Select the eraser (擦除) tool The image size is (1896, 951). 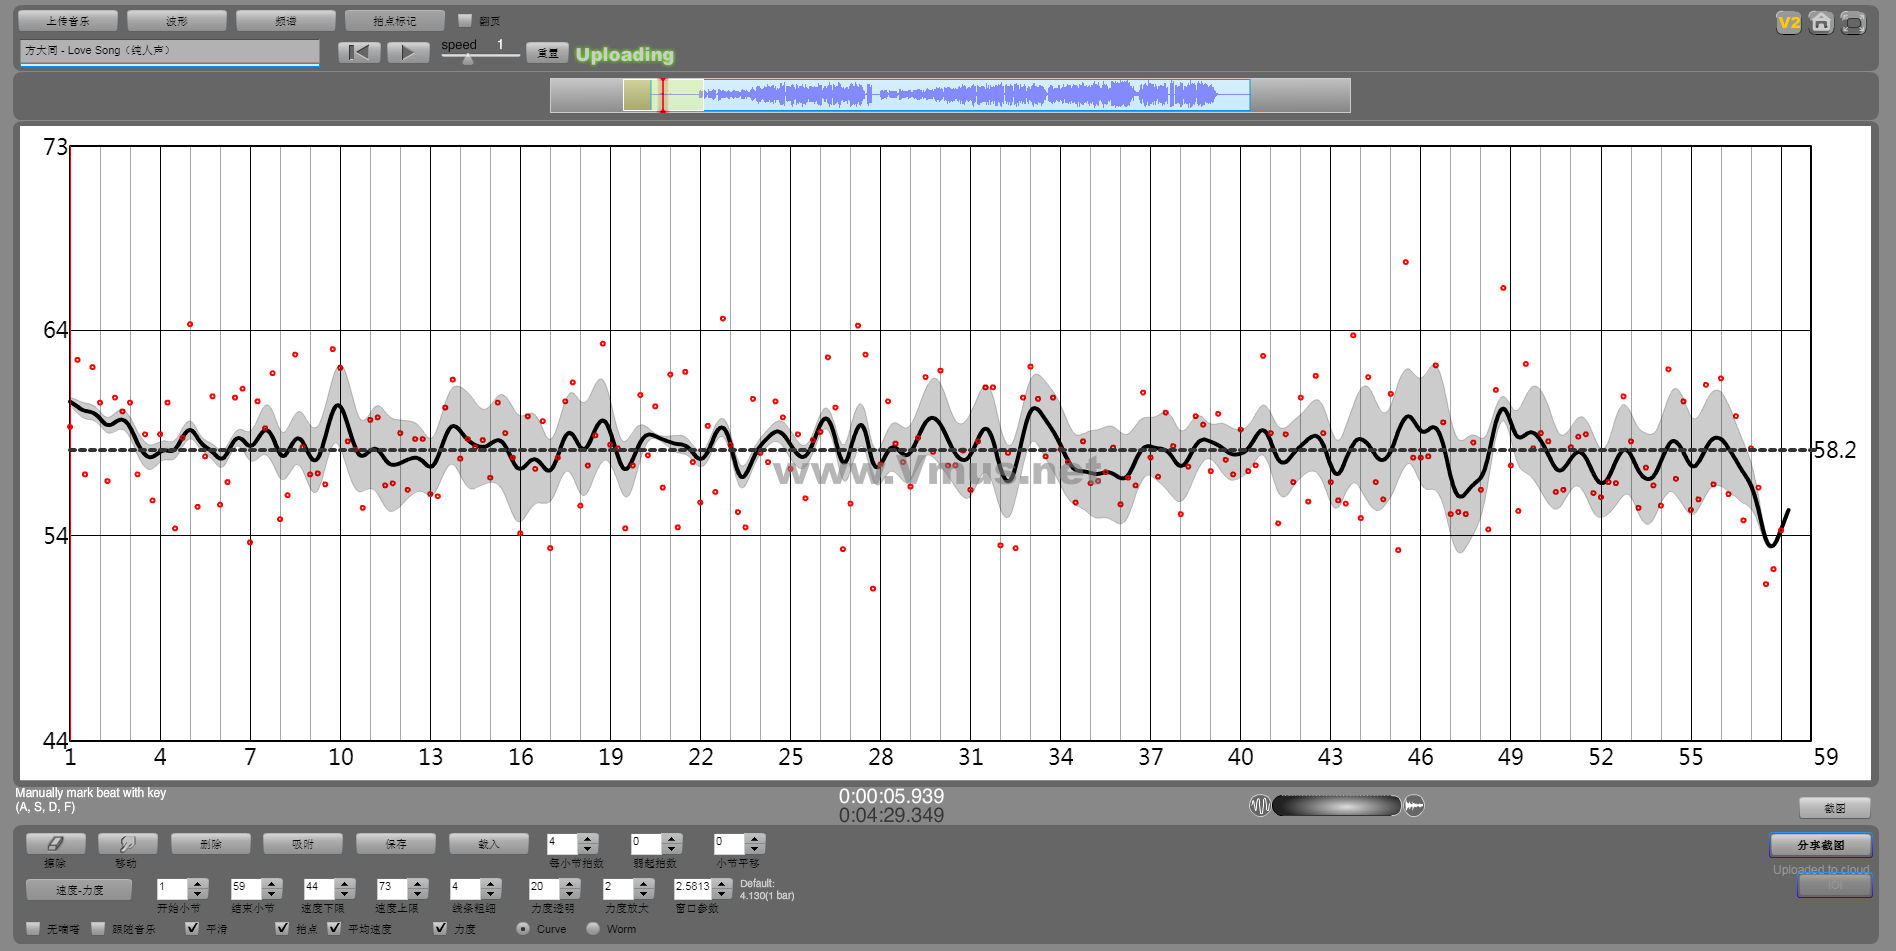pos(55,844)
